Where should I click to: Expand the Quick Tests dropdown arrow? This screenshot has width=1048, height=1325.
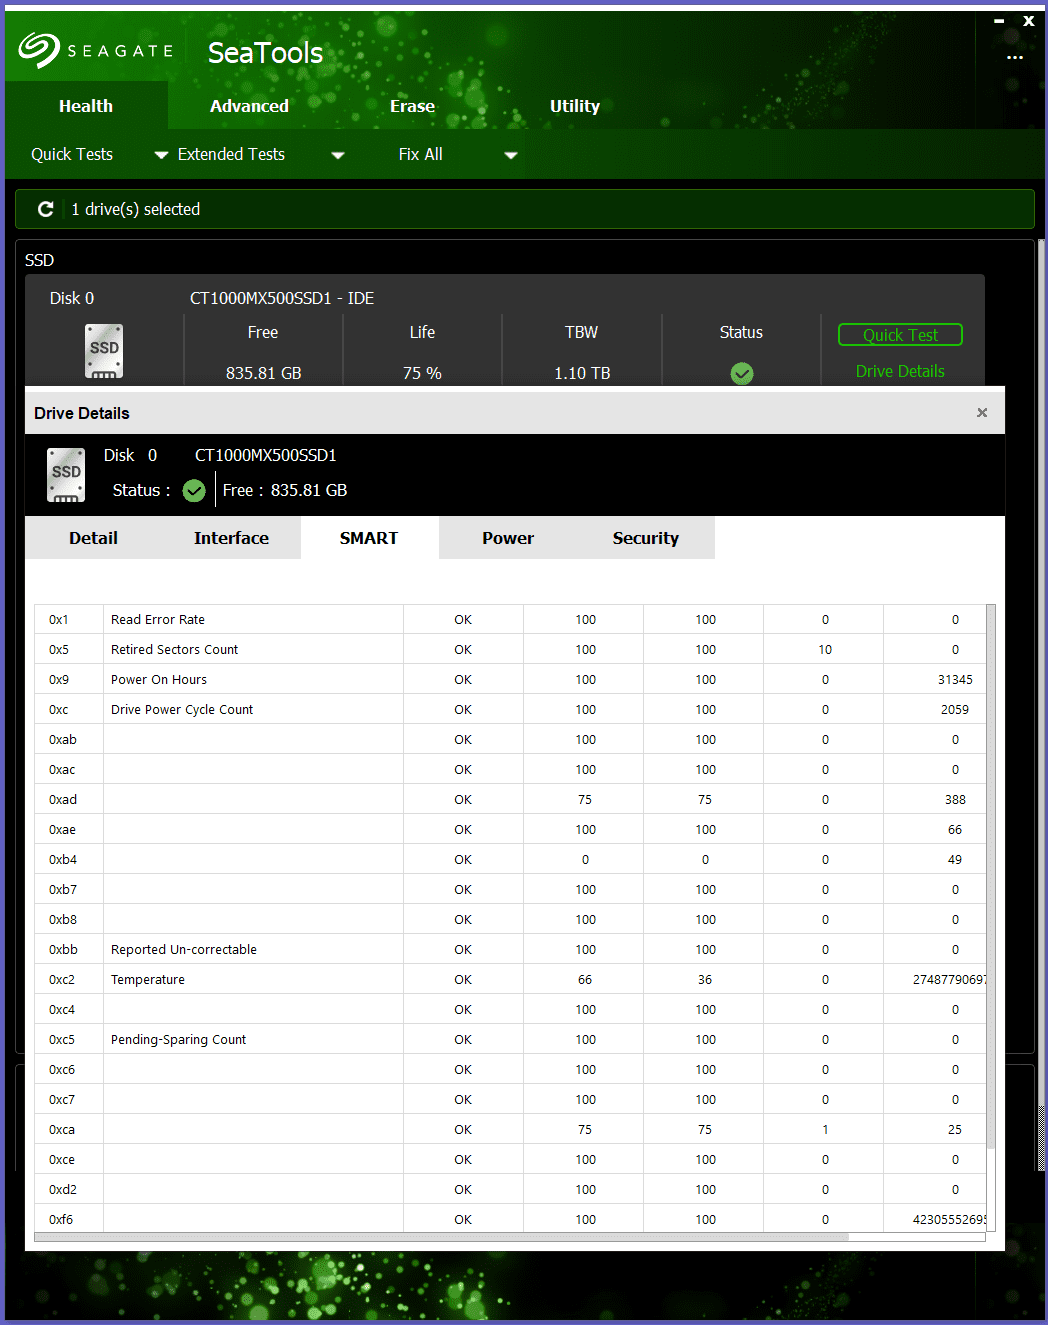(161, 155)
